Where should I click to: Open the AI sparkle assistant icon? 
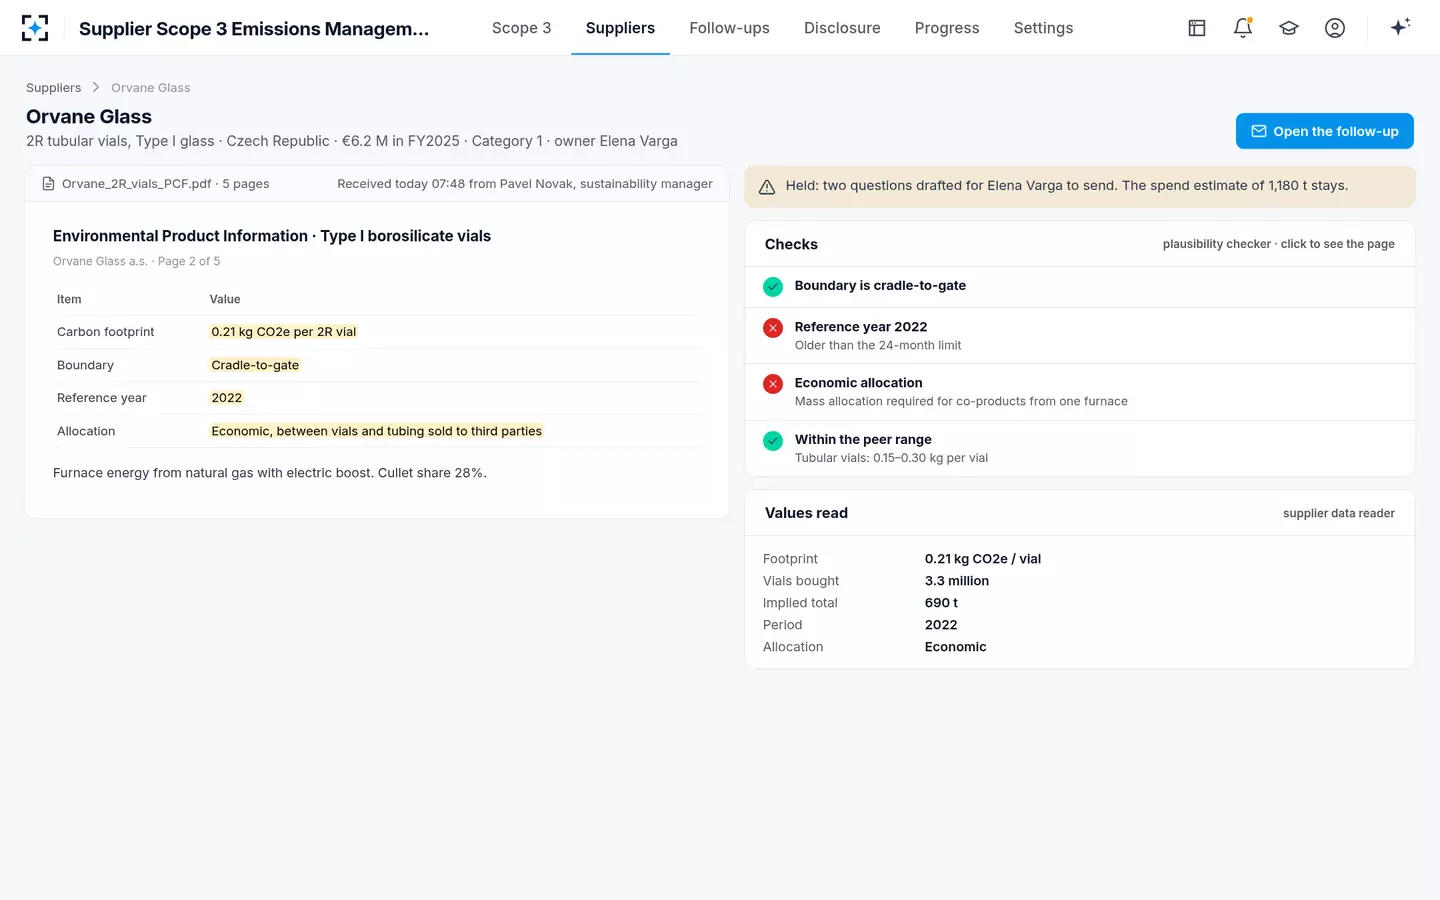click(1400, 27)
